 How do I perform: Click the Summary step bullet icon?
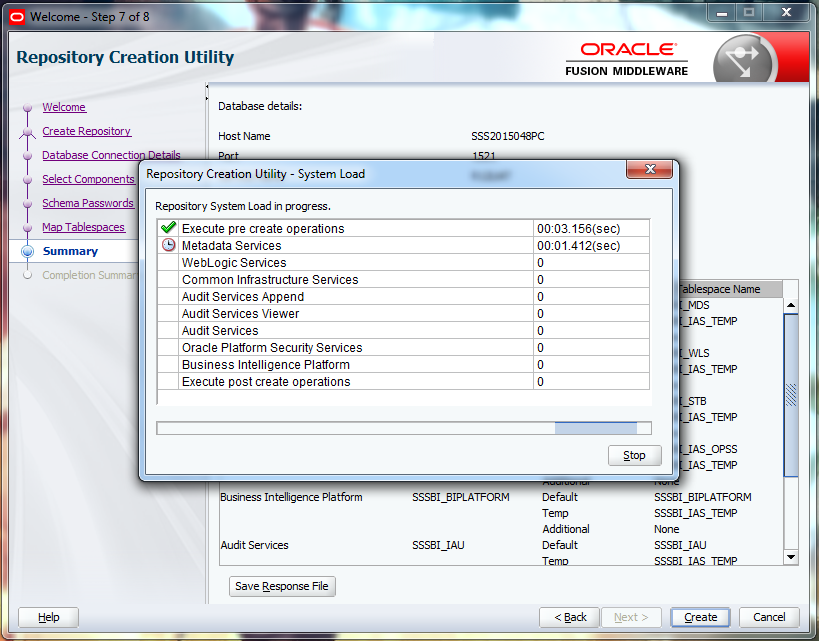[x=27, y=251]
